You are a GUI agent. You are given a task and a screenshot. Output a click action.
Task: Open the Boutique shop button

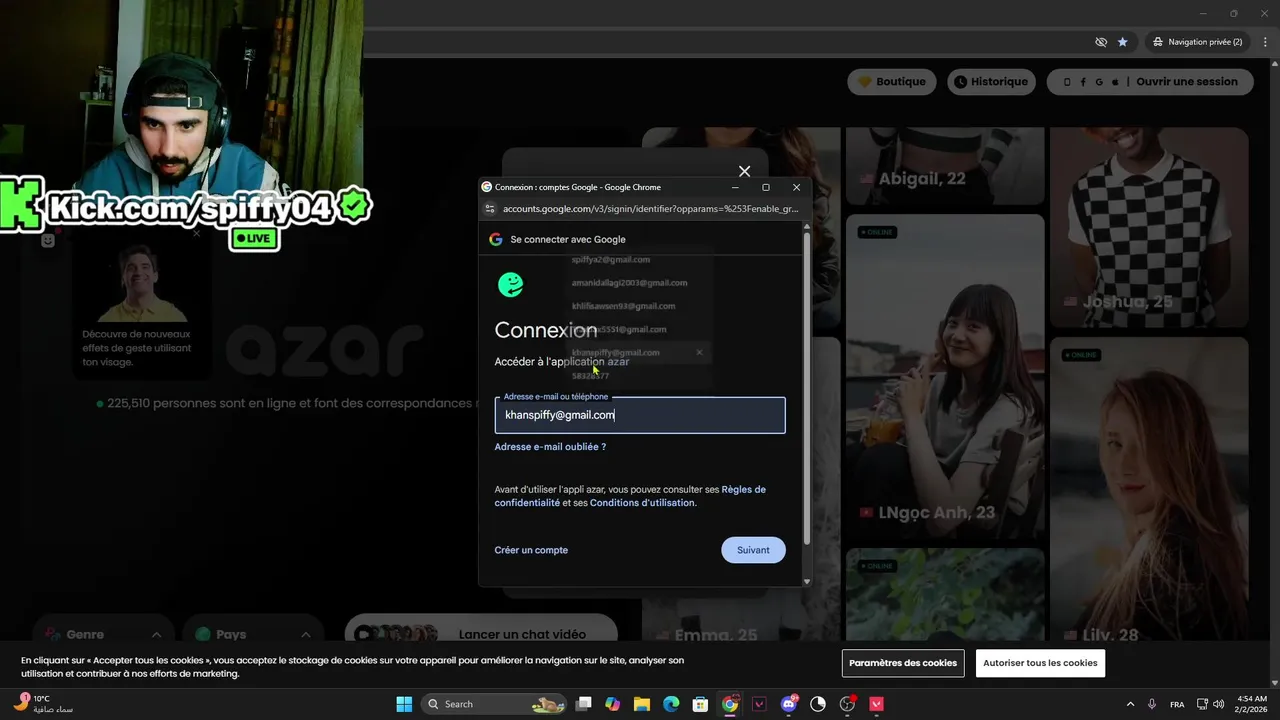[x=893, y=82]
